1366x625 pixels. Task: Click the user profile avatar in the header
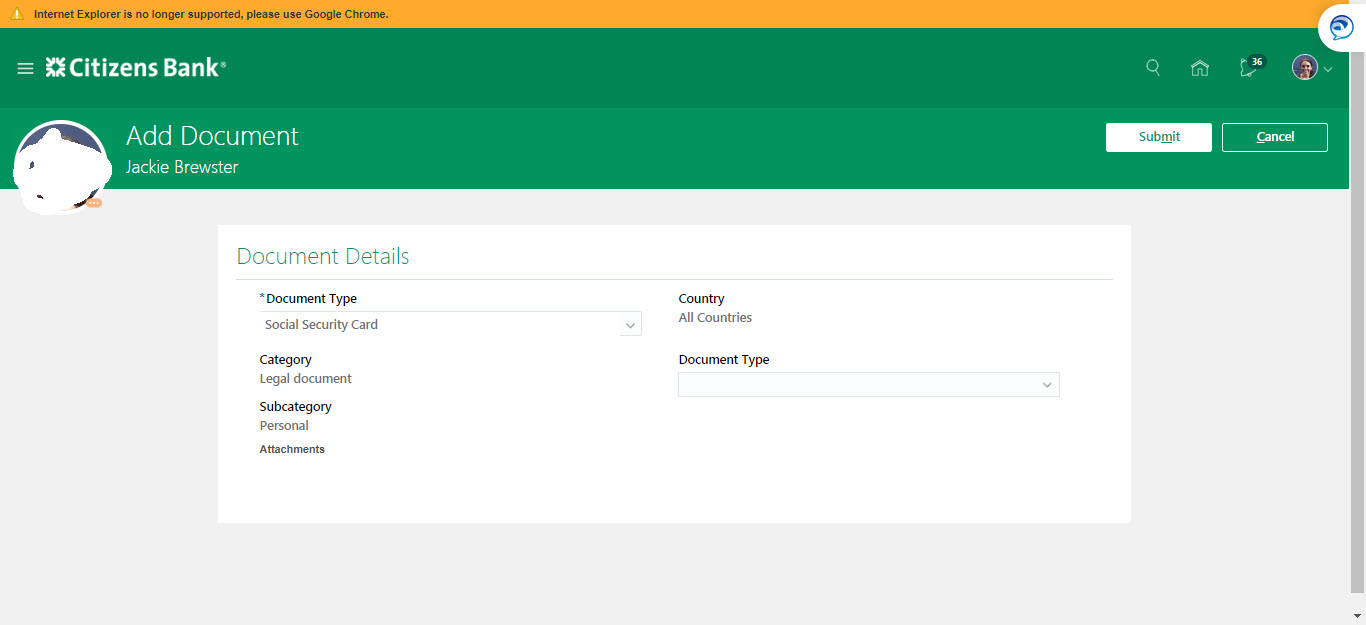coord(1305,67)
